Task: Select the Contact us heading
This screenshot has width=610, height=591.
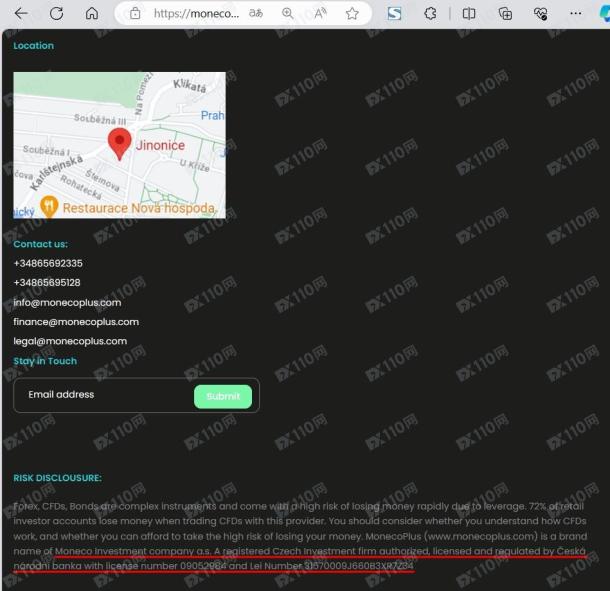Action: (x=40, y=244)
